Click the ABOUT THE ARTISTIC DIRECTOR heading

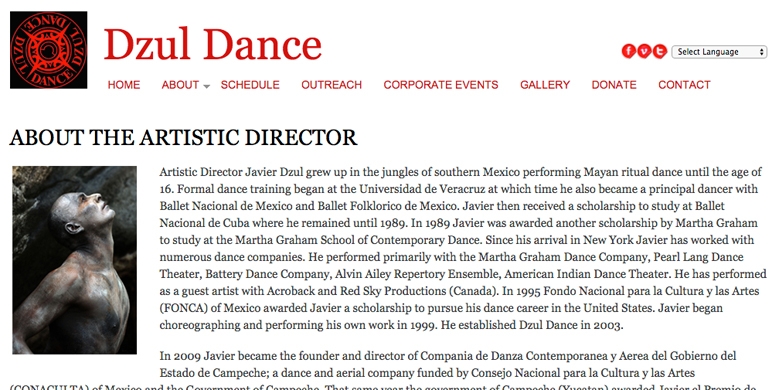tap(183, 137)
